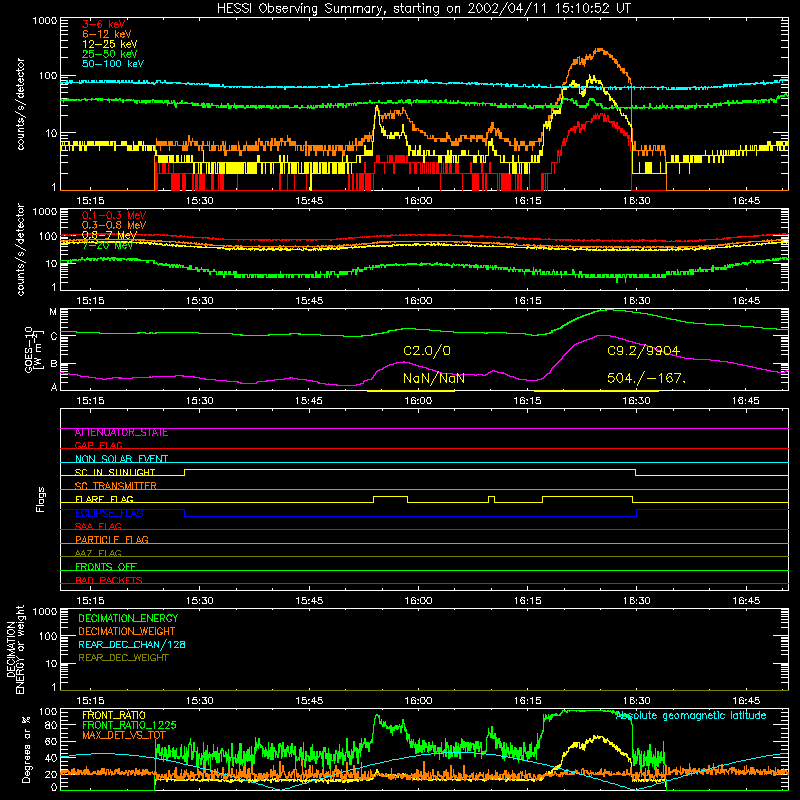Viewport: 800px width, 800px height.
Task: Click the DECIMATION_ENERGY legend label
Action: (x=128, y=618)
